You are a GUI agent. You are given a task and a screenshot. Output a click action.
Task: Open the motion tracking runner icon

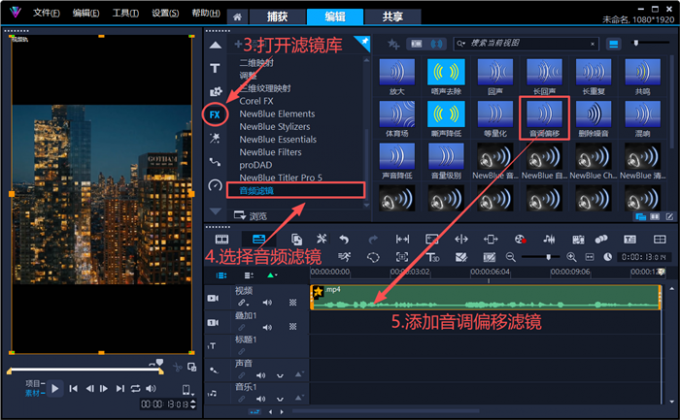tap(344, 257)
